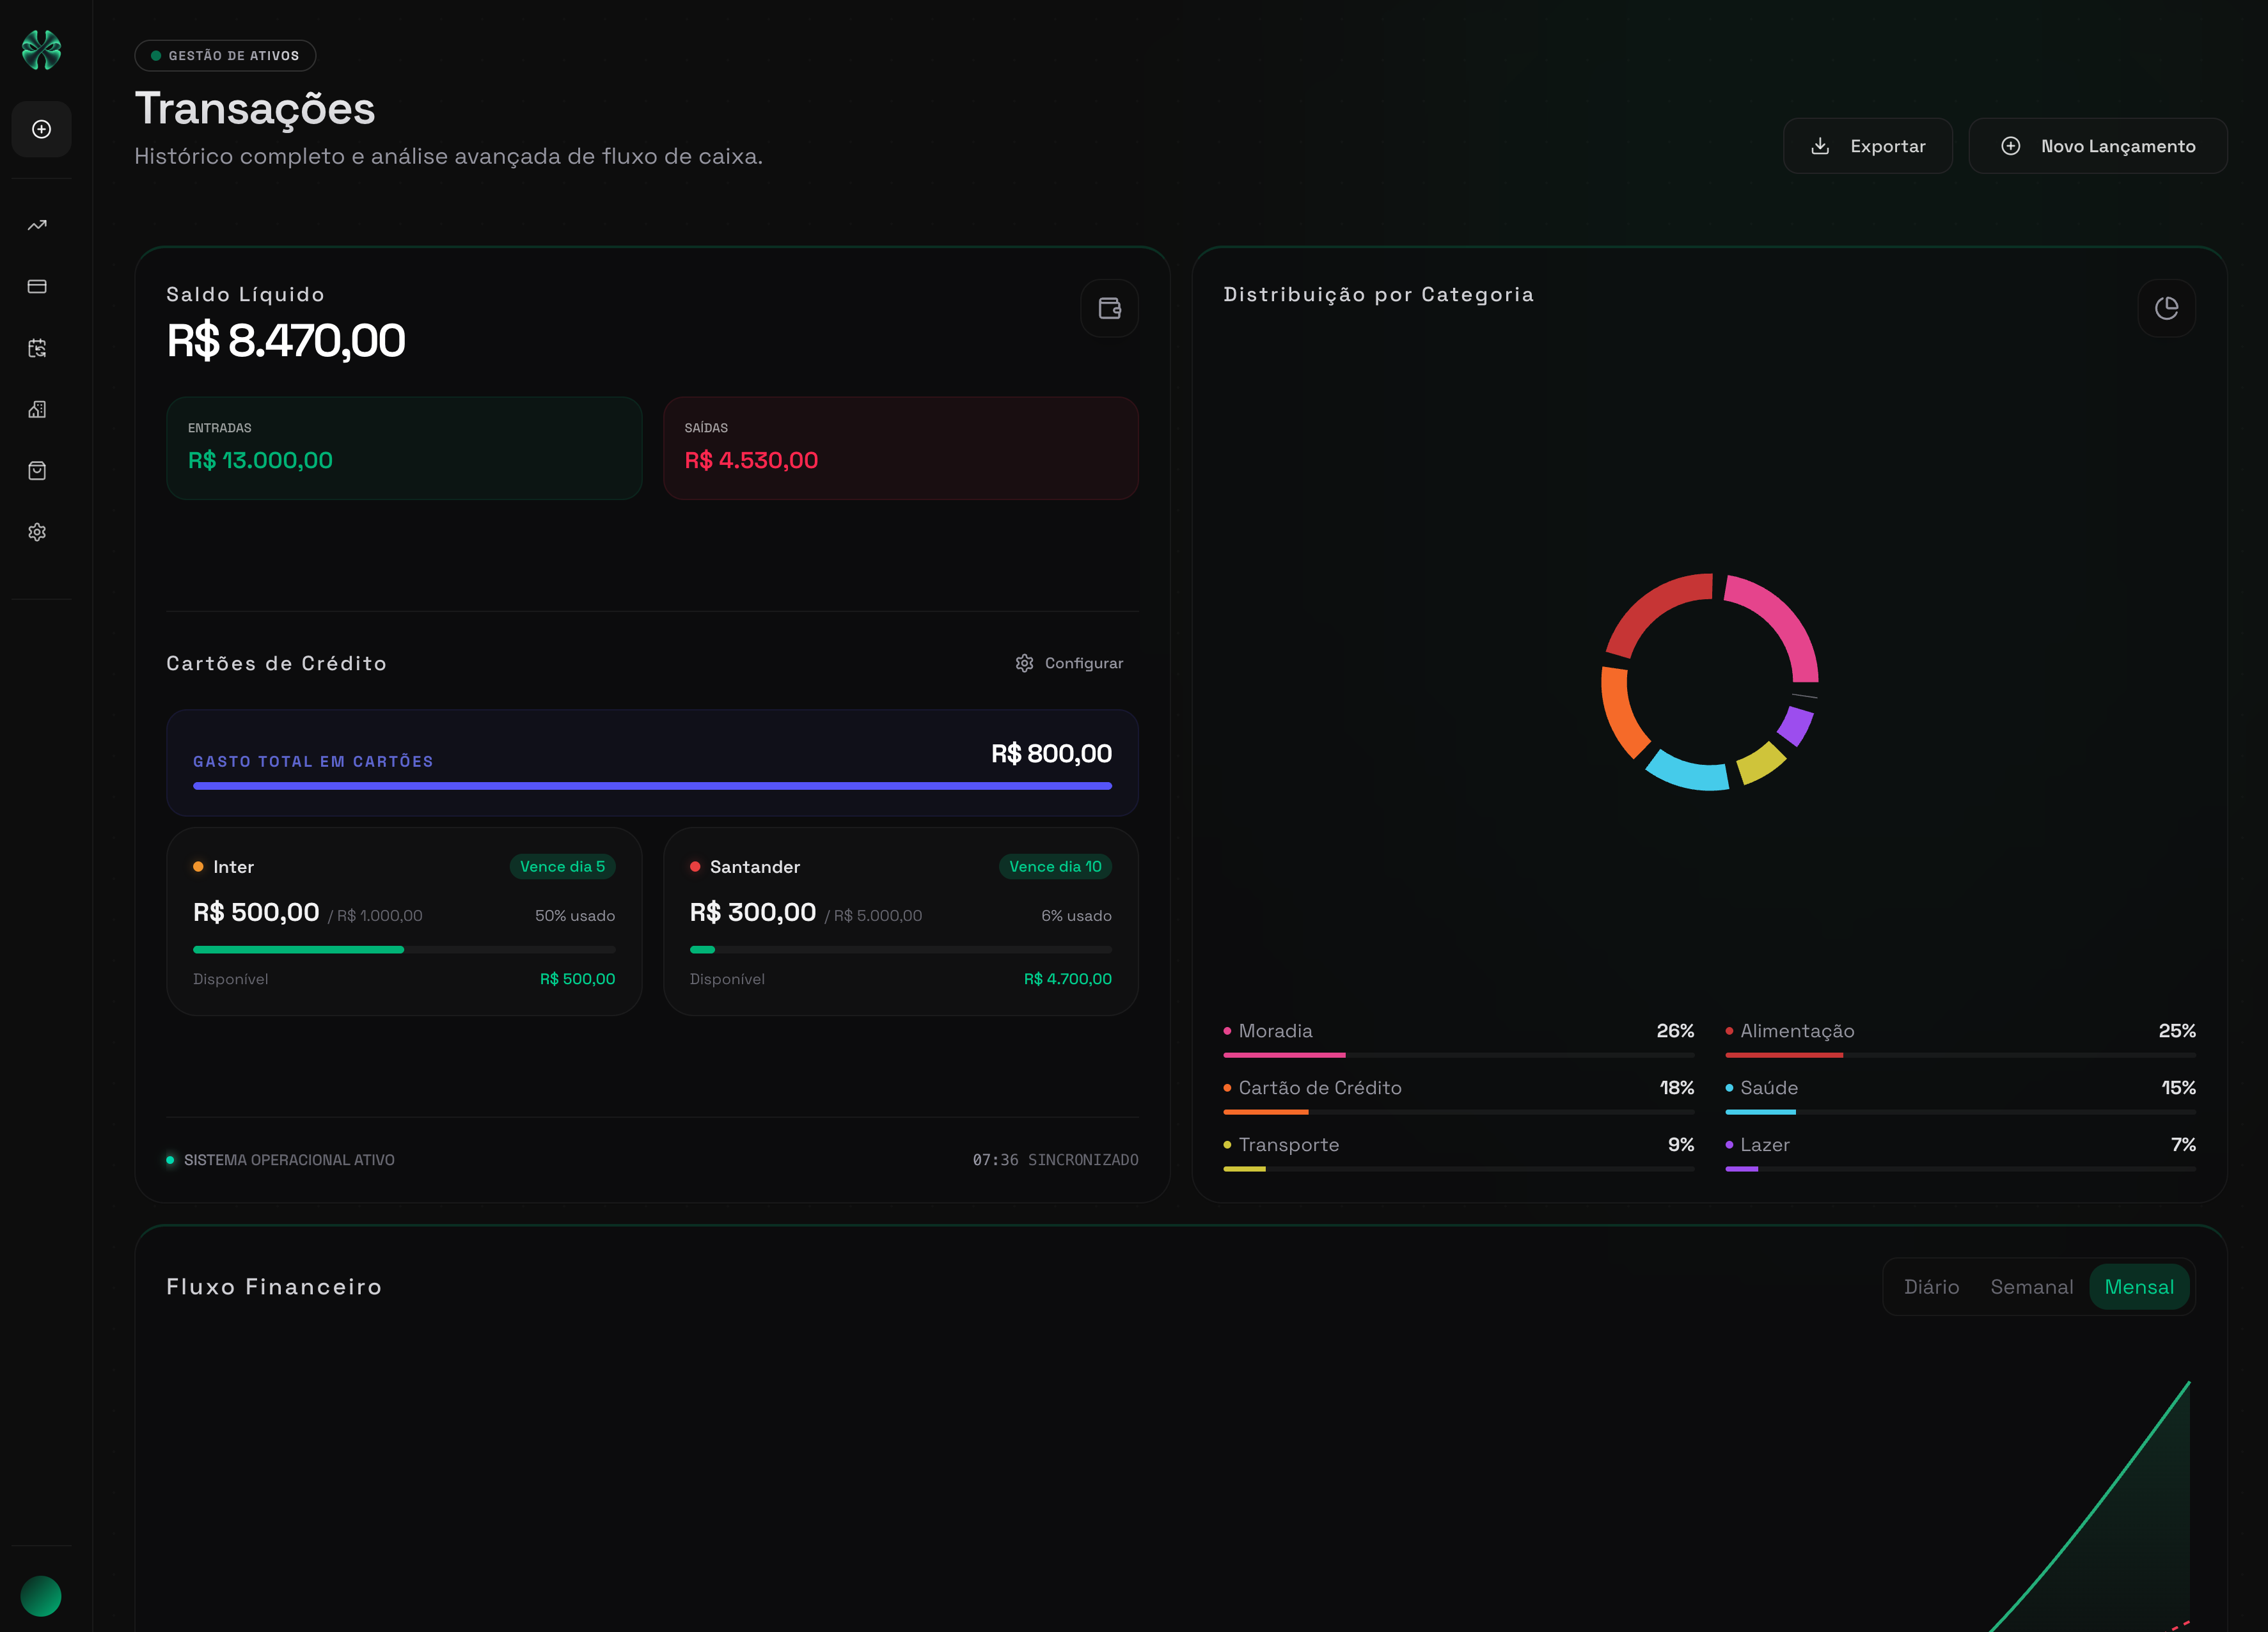Open the real estate building icon in sidebar
The image size is (2268, 1632).
pyautogui.click(x=40, y=409)
